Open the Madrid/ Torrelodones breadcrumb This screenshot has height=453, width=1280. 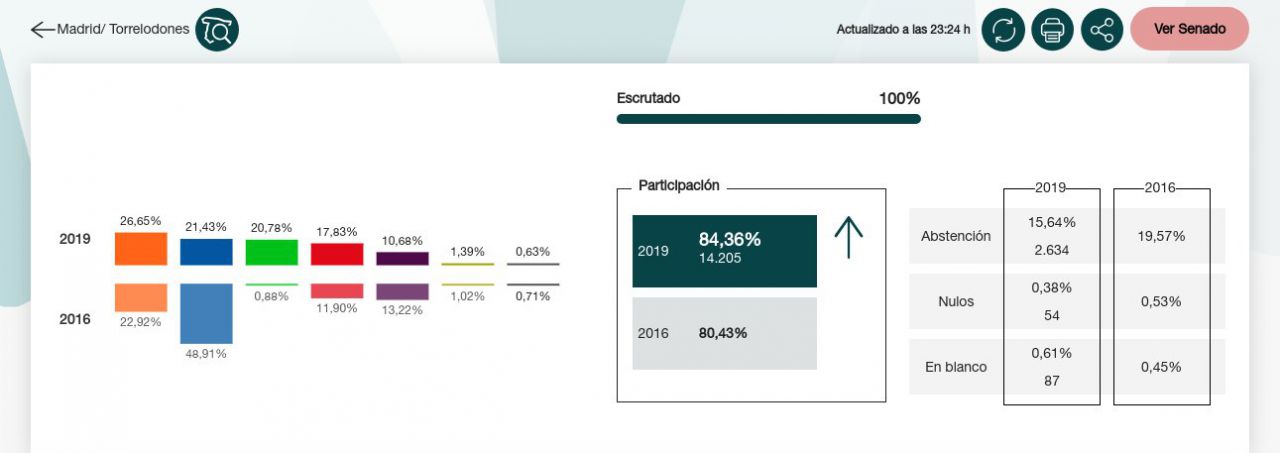(x=123, y=30)
